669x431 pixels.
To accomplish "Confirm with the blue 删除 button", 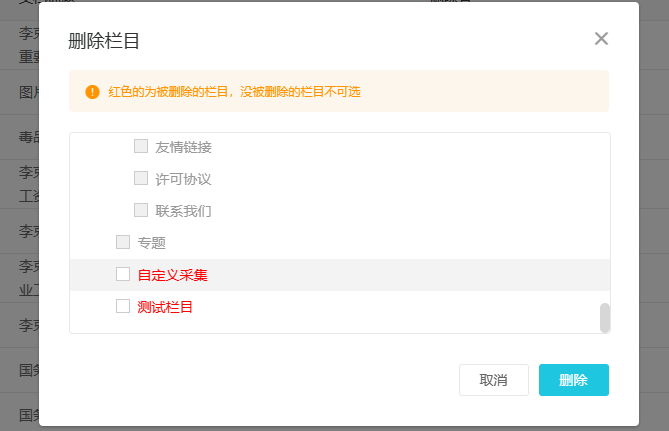I will pos(573,380).
